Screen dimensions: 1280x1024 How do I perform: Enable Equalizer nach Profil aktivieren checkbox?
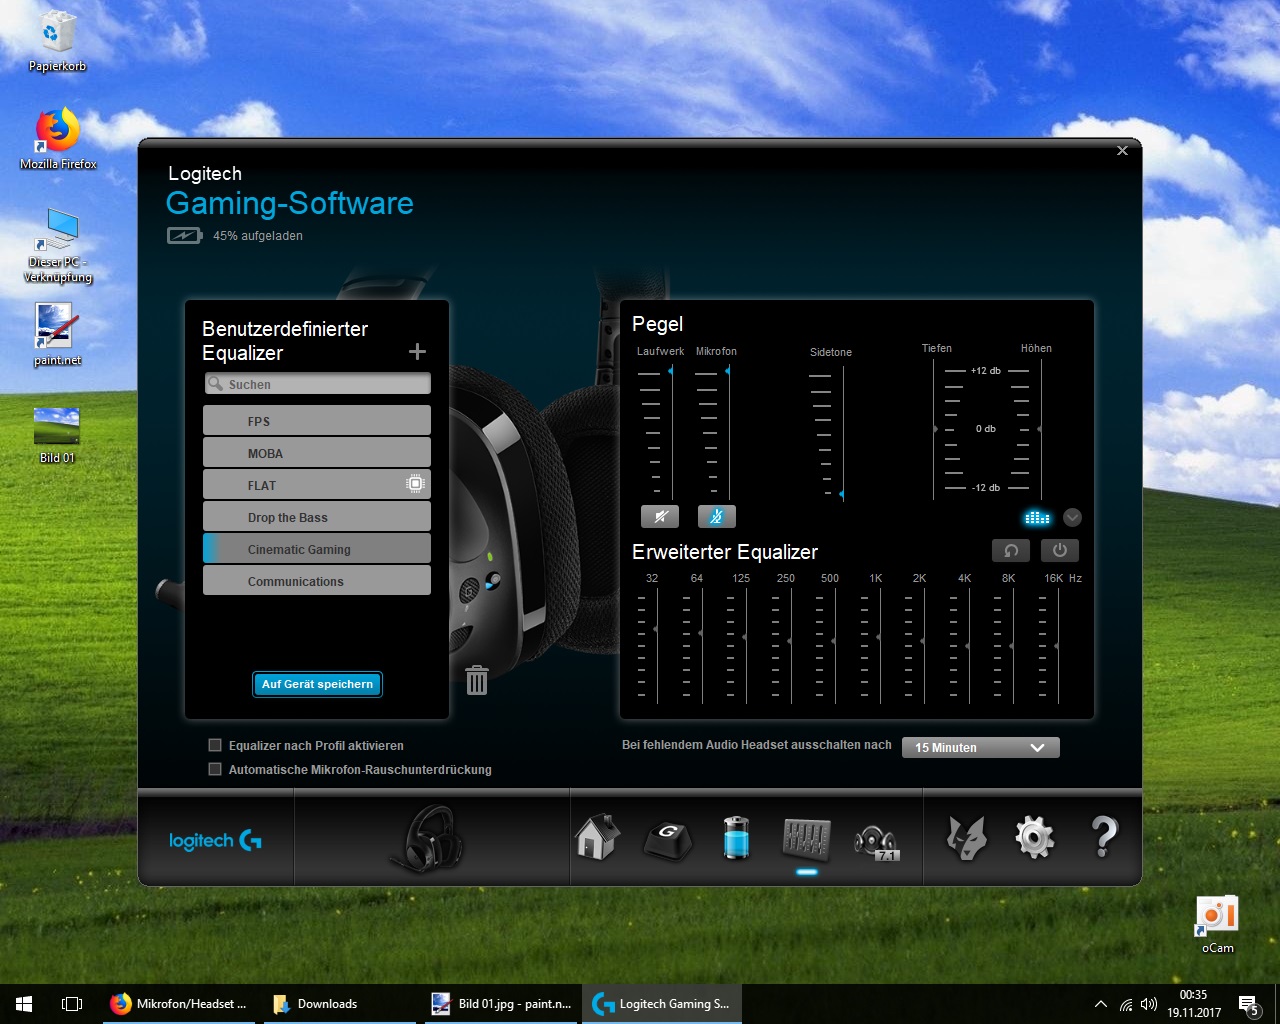tap(214, 745)
